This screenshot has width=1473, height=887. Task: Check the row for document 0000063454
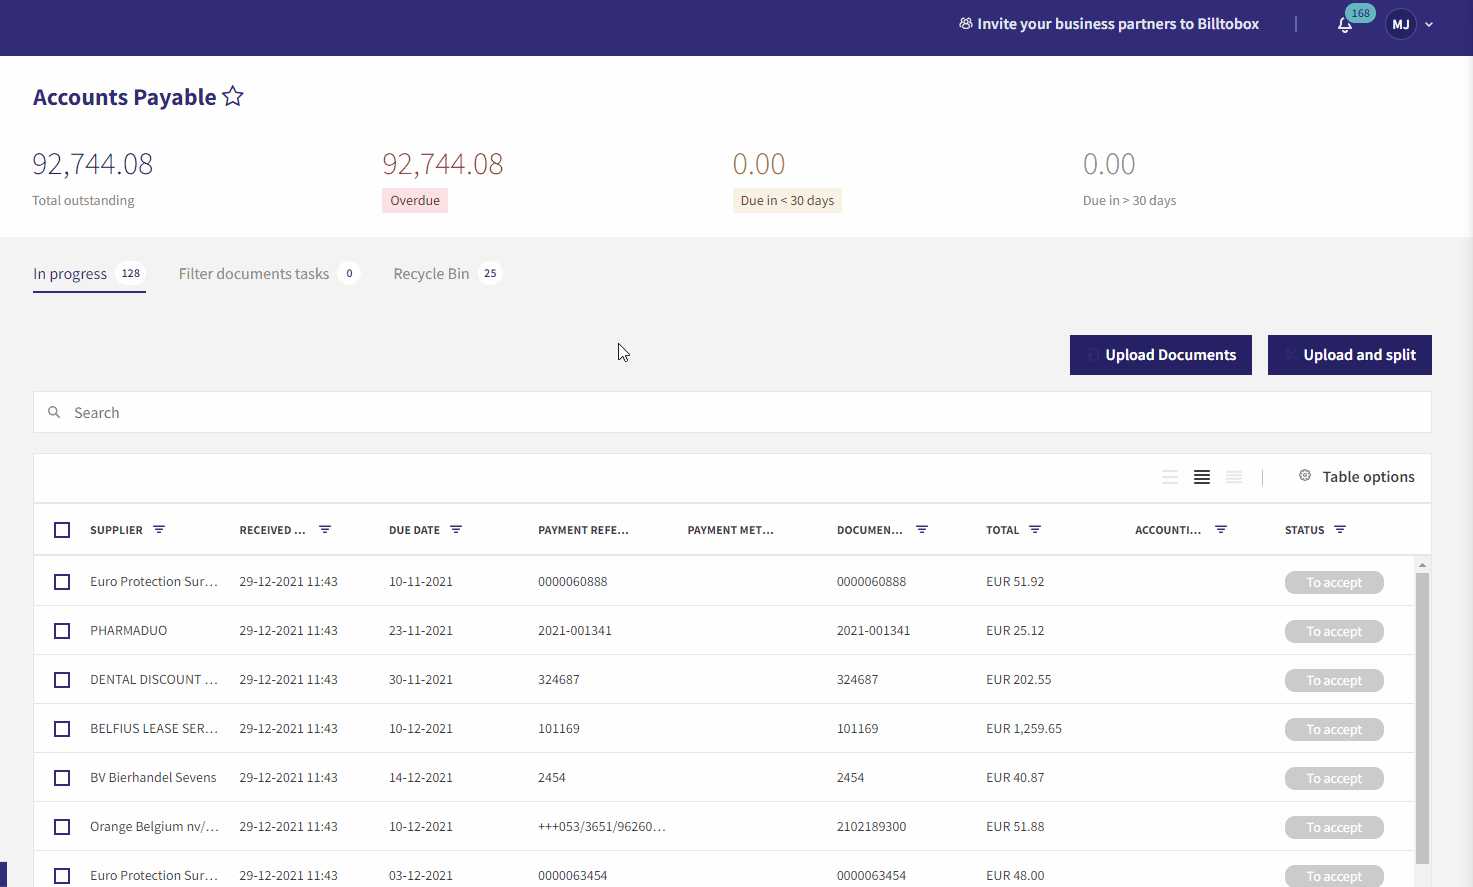pyautogui.click(x=62, y=876)
